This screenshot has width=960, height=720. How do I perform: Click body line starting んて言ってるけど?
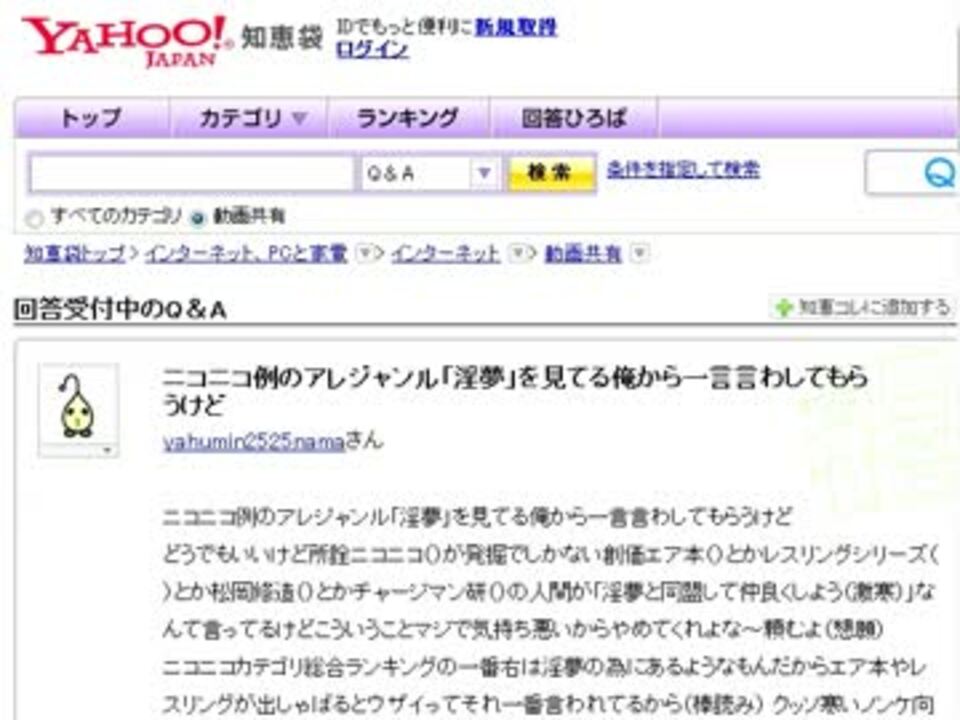[x=523, y=629]
